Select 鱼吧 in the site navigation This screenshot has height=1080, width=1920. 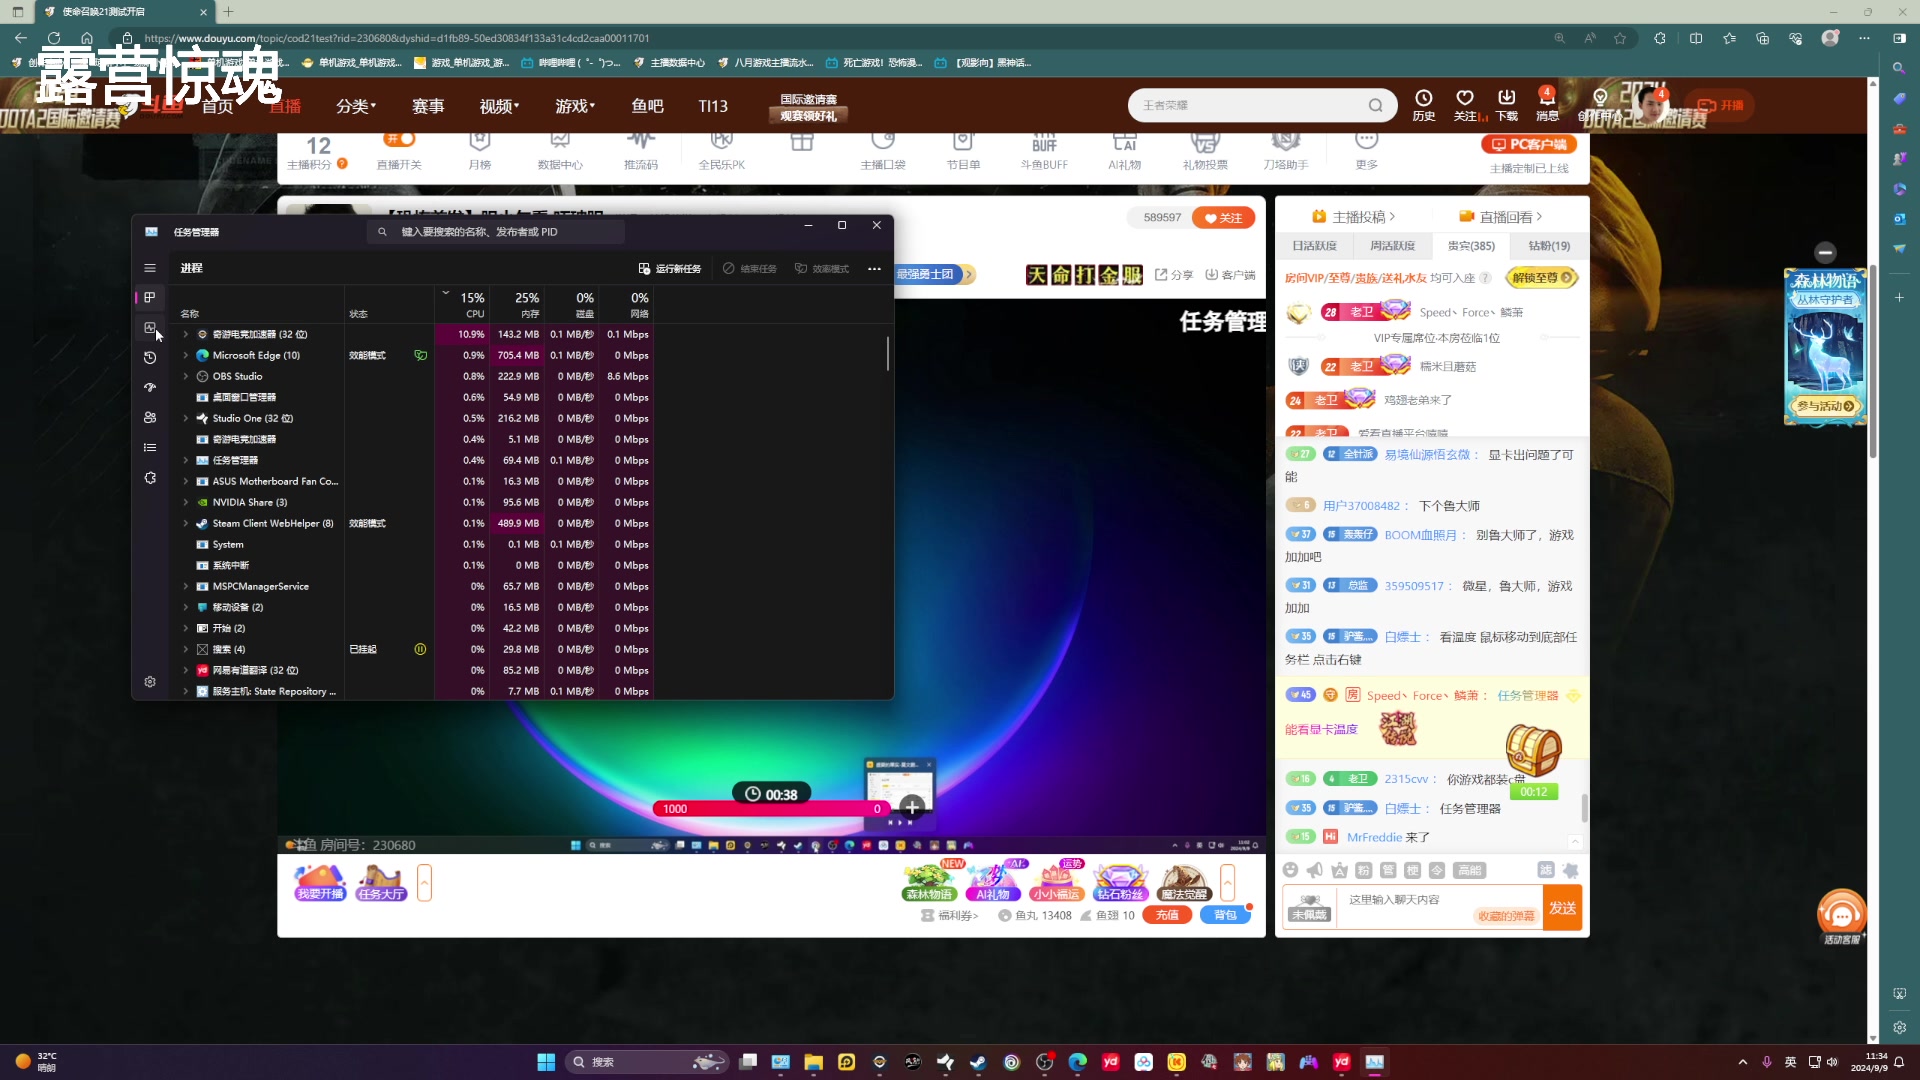[x=647, y=105]
